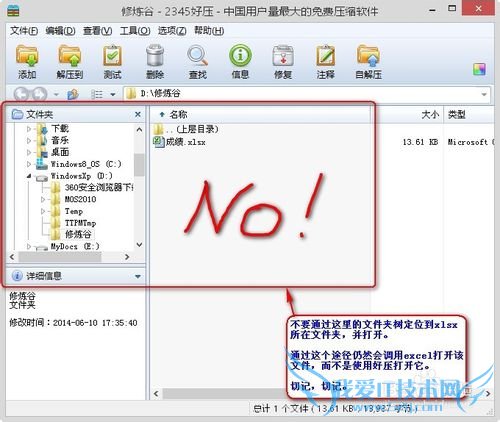Expand the 桌面 folder node
The width and height of the screenshot is (500, 422).
(x=29, y=152)
